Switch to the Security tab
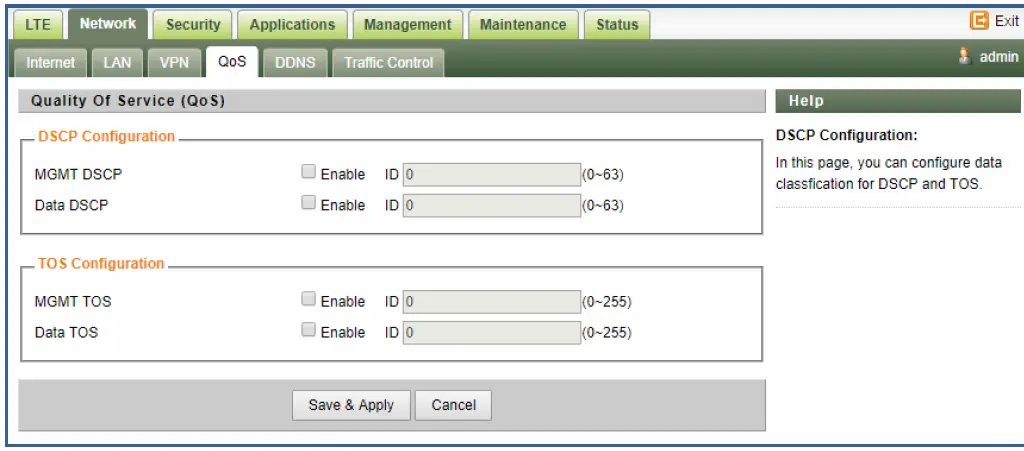 pyautogui.click(x=192, y=25)
